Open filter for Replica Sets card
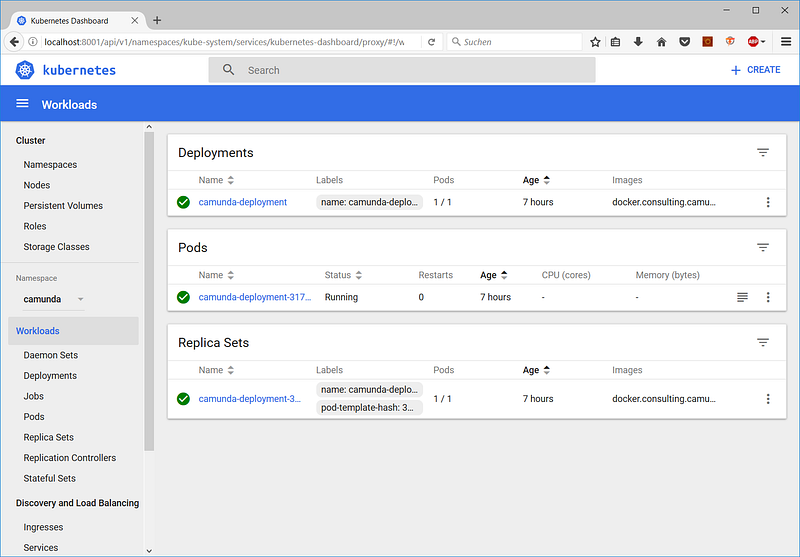This screenshot has width=800, height=557. coord(763,342)
